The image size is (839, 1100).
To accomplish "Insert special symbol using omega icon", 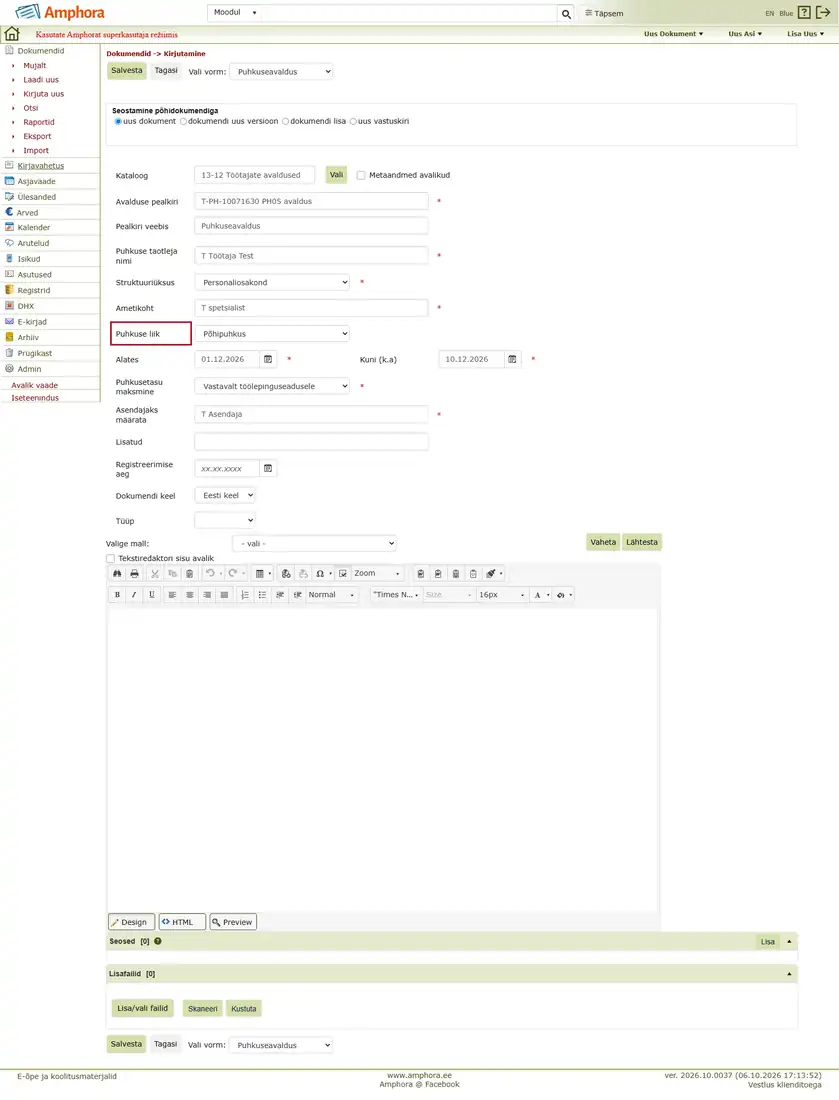I will tap(320, 574).
